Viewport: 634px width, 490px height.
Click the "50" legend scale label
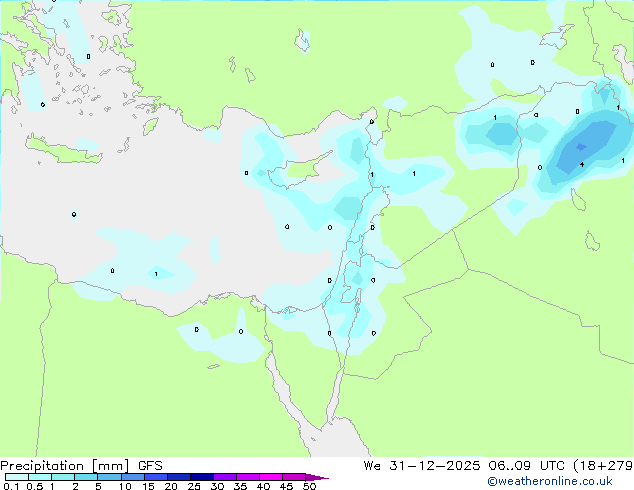pyautogui.click(x=309, y=486)
